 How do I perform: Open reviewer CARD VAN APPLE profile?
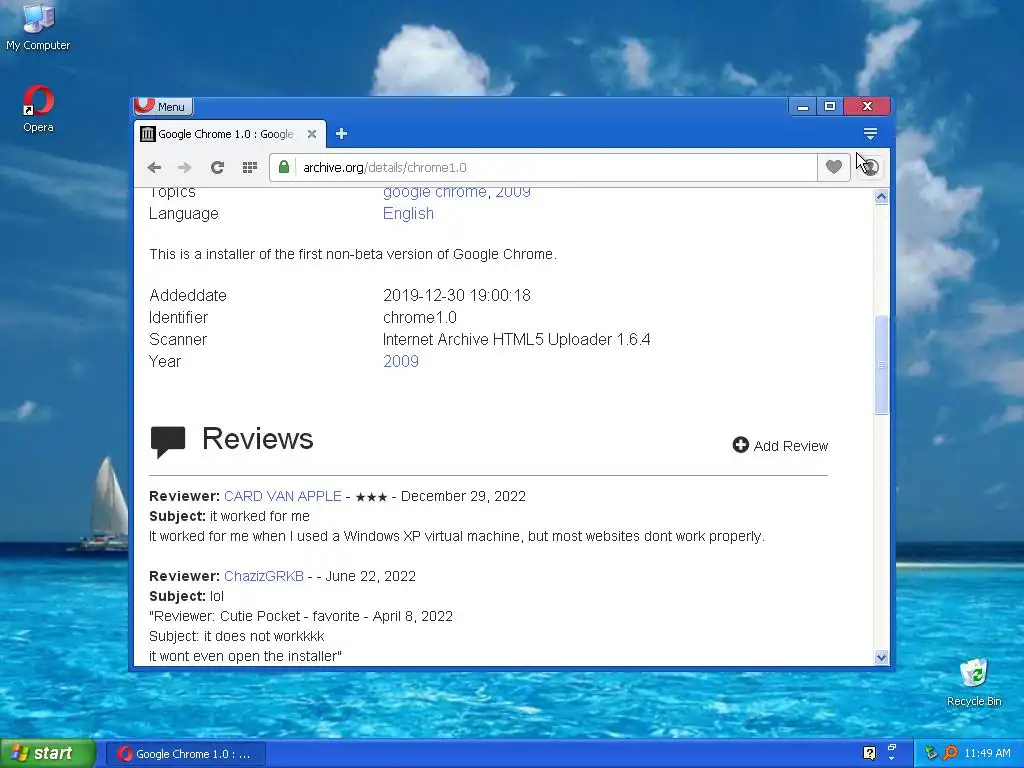point(282,496)
